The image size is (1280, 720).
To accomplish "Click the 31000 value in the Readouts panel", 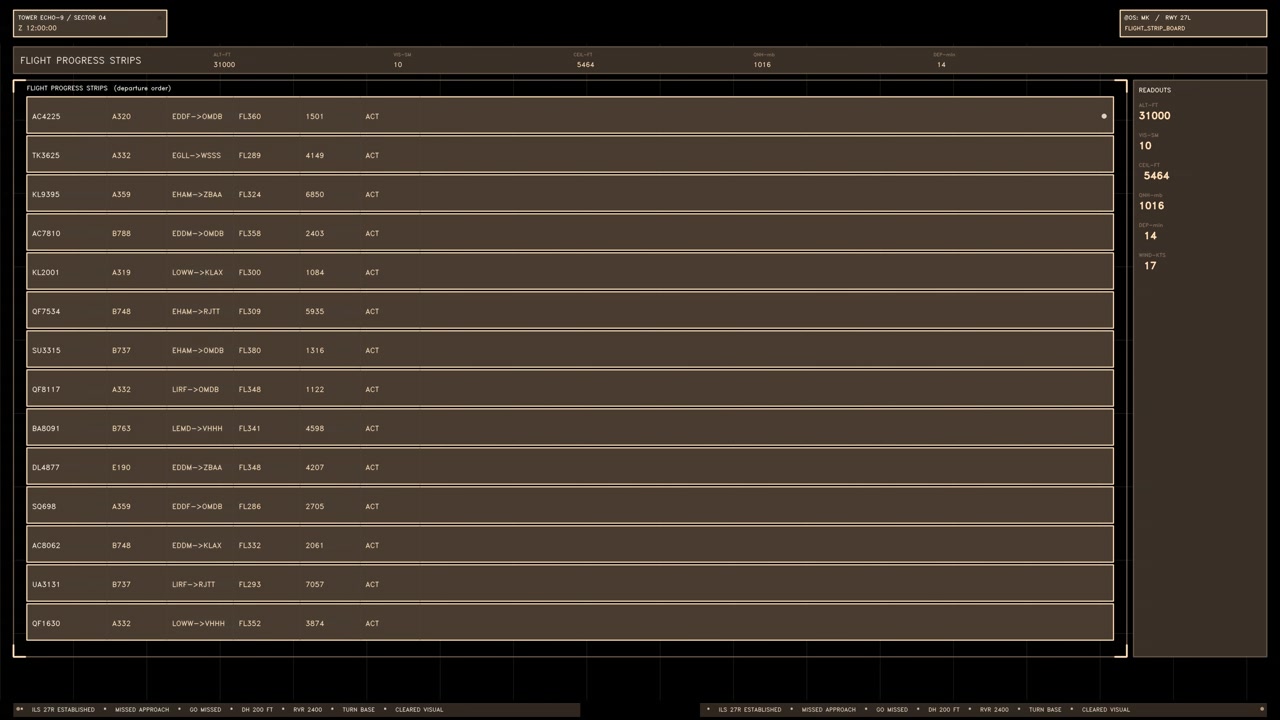I will click(1154, 116).
